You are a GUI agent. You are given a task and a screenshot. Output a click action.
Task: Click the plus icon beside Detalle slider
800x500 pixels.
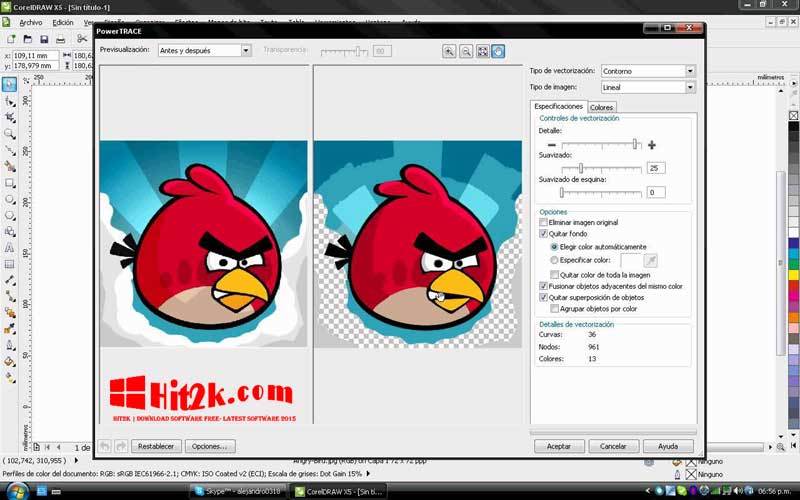pyautogui.click(x=652, y=145)
